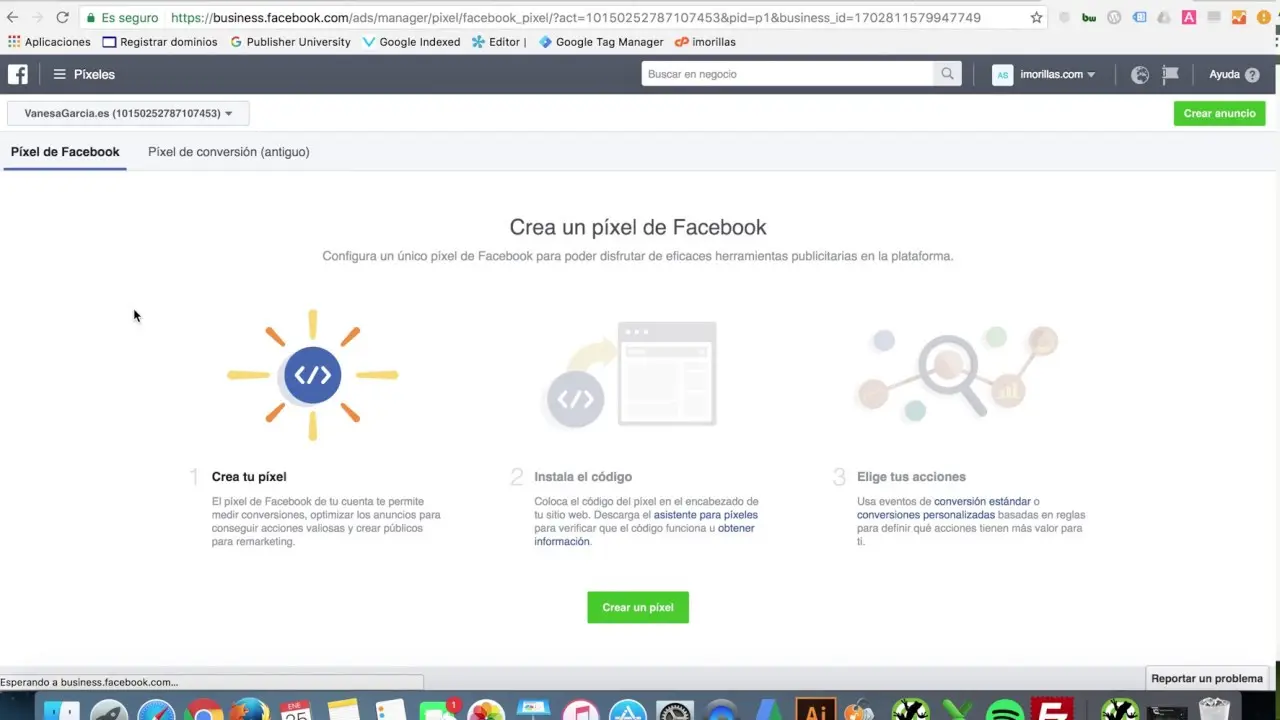Click the Ayuda question mark icon
This screenshot has width=1280, height=720.
[x=1252, y=75]
